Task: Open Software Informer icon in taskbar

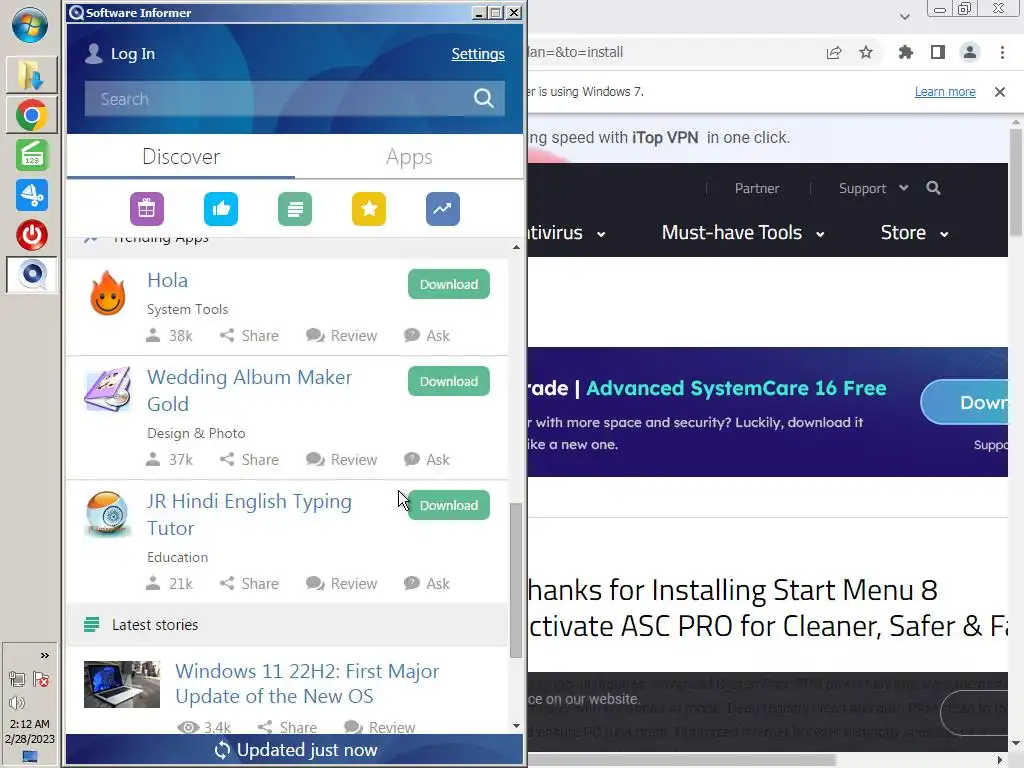Action: click(31, 275)
